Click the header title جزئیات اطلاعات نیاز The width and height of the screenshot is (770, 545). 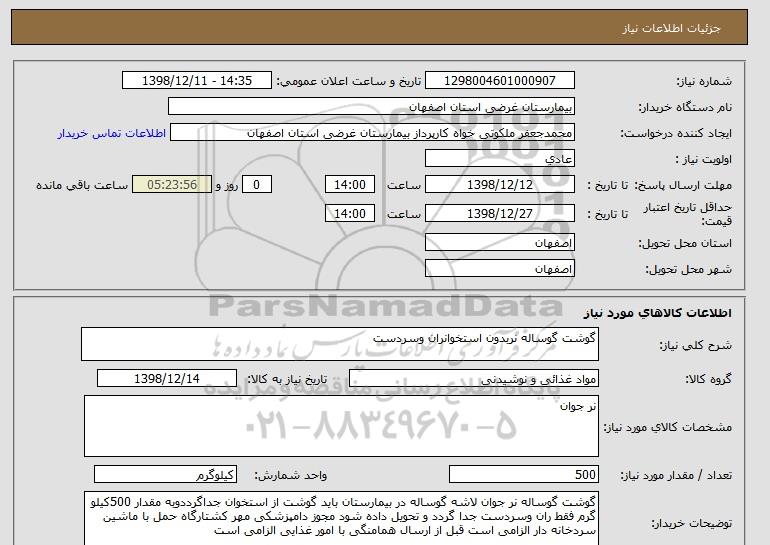pyautogui.click(x=671, y=28)
